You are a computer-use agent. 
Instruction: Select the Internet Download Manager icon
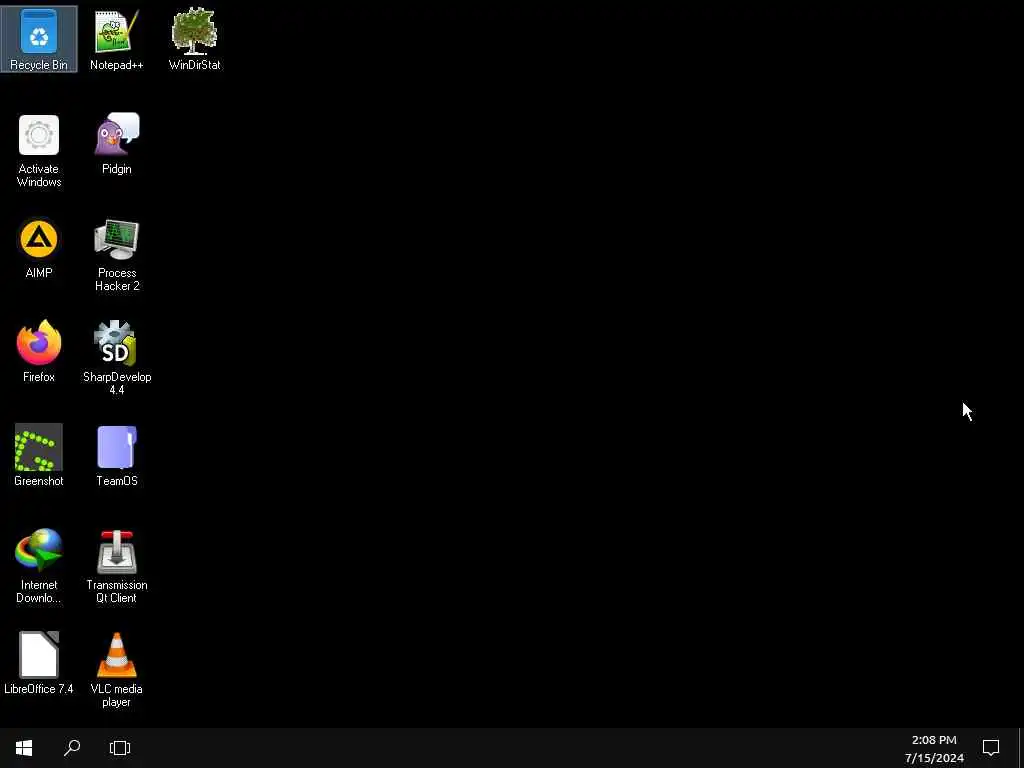39,551
